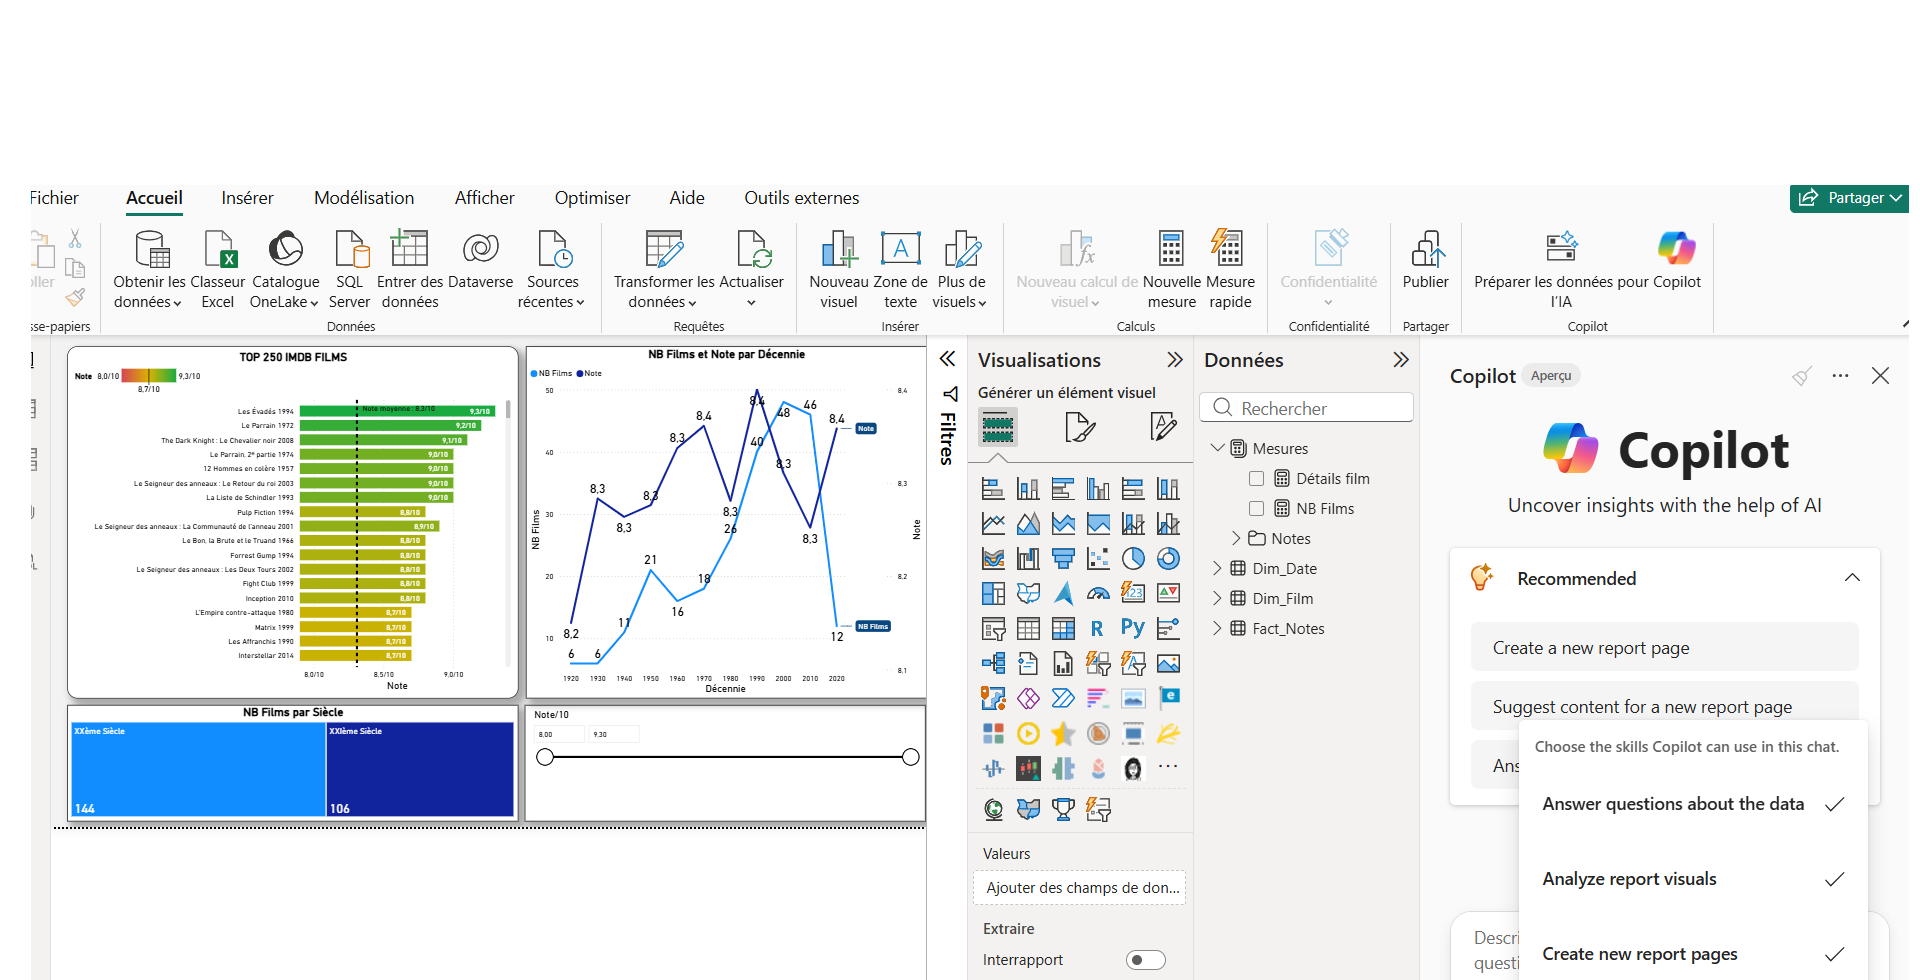Open Mesure rapide tool
The width and height of the screenshot is (1920, 980).
point(1230,269)
